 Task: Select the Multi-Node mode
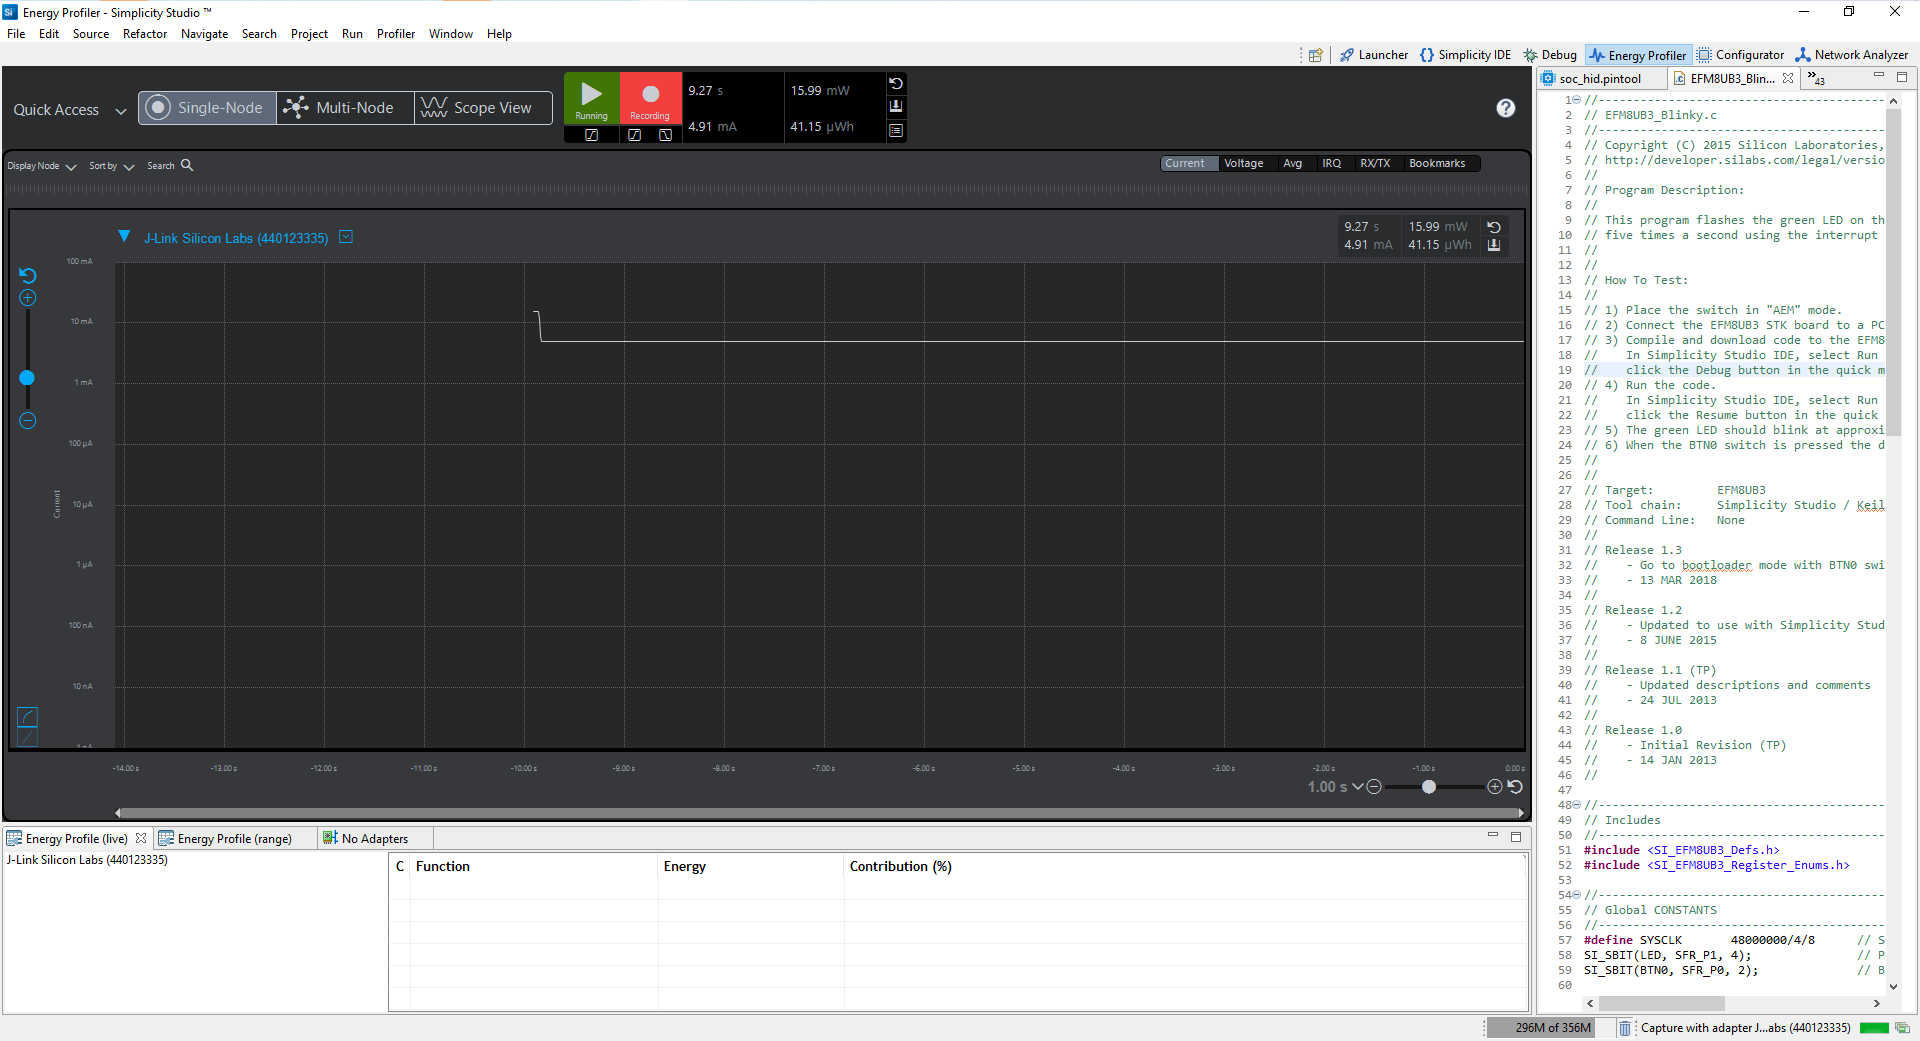click(x=344, y=107)
